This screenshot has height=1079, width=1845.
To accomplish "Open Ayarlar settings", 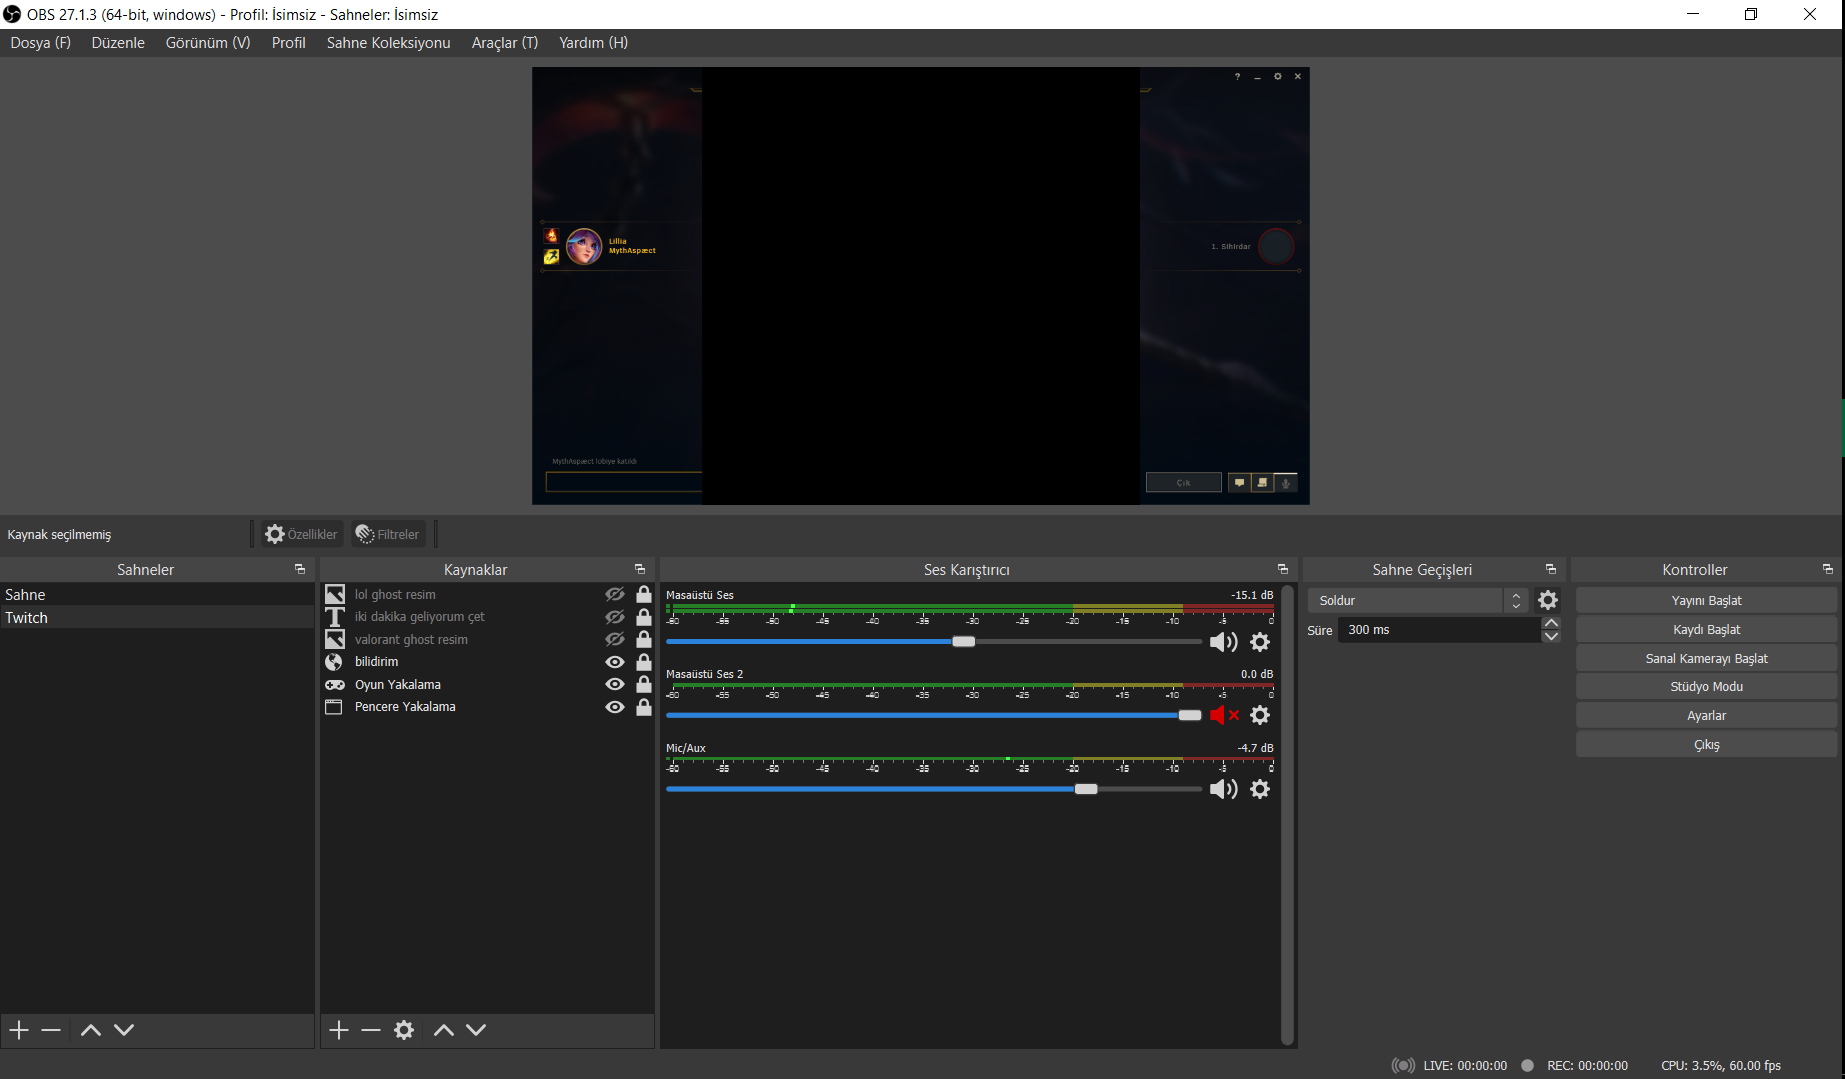I will [x=1707, y=716].
